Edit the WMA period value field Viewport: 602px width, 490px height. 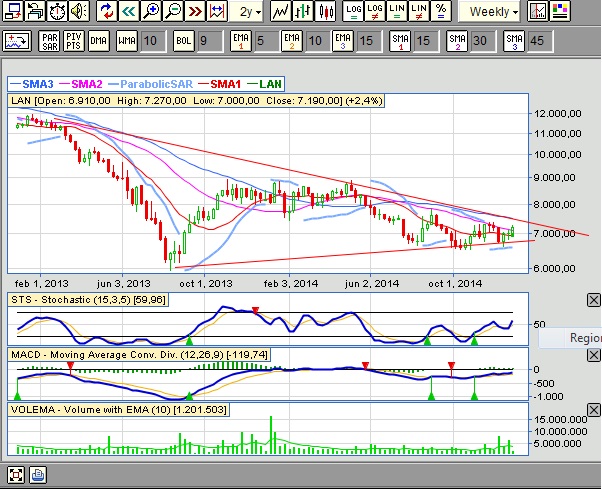click(150, 41)
